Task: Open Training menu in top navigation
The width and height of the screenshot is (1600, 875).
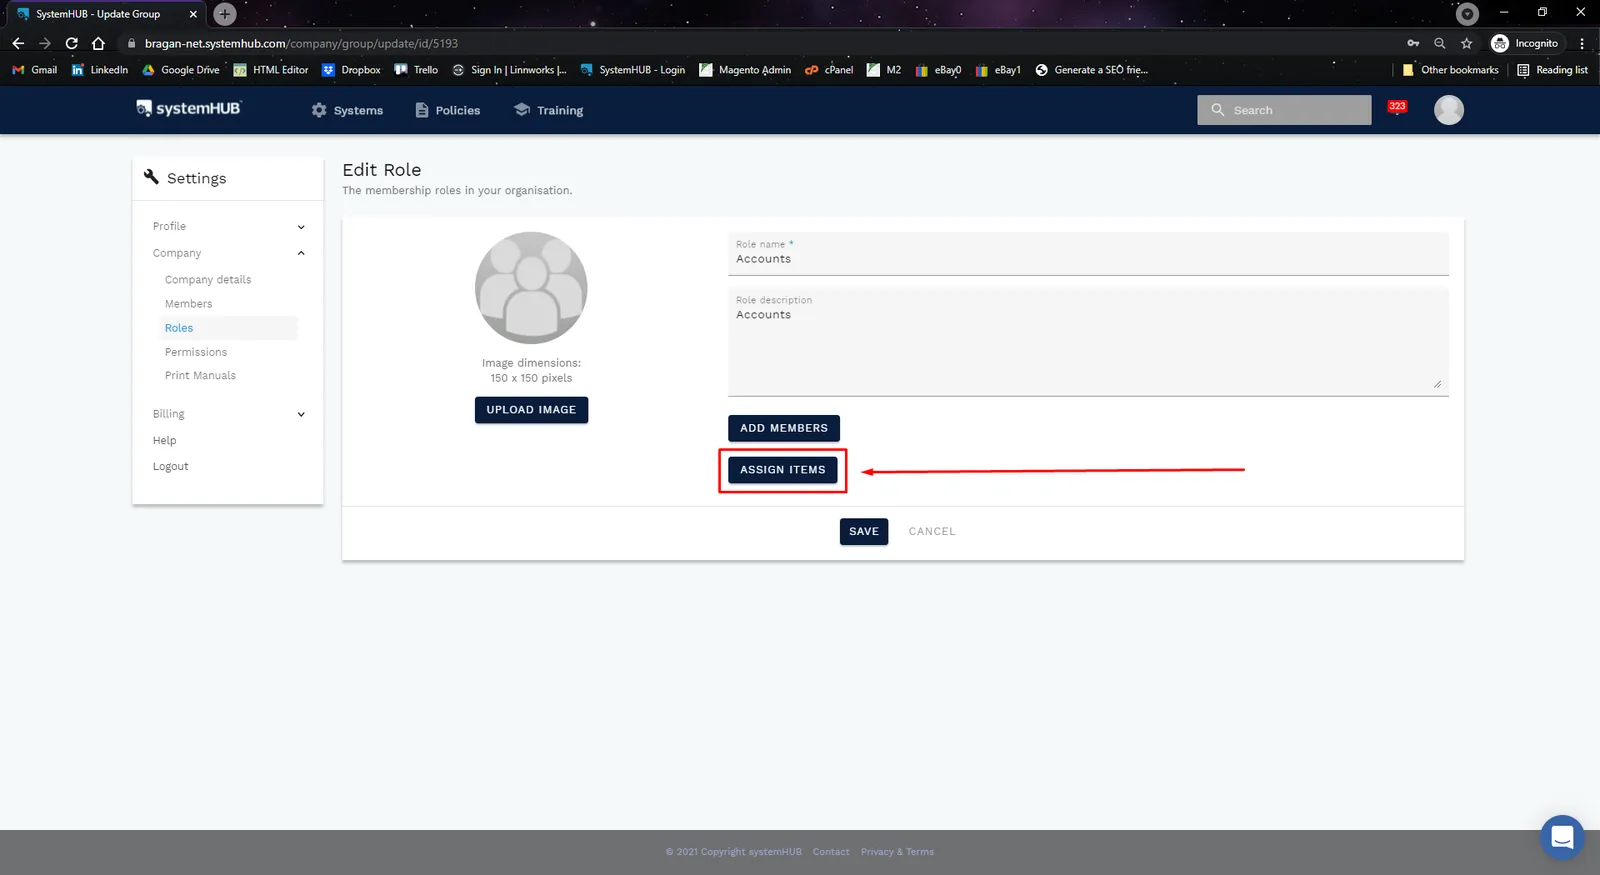Action: [548, 110]
